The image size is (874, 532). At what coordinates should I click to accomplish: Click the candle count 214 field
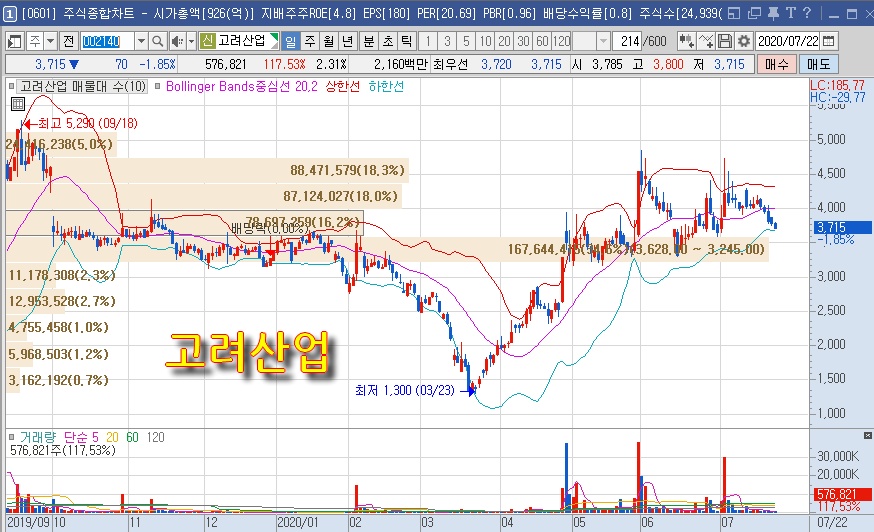(x=628, y=41)
